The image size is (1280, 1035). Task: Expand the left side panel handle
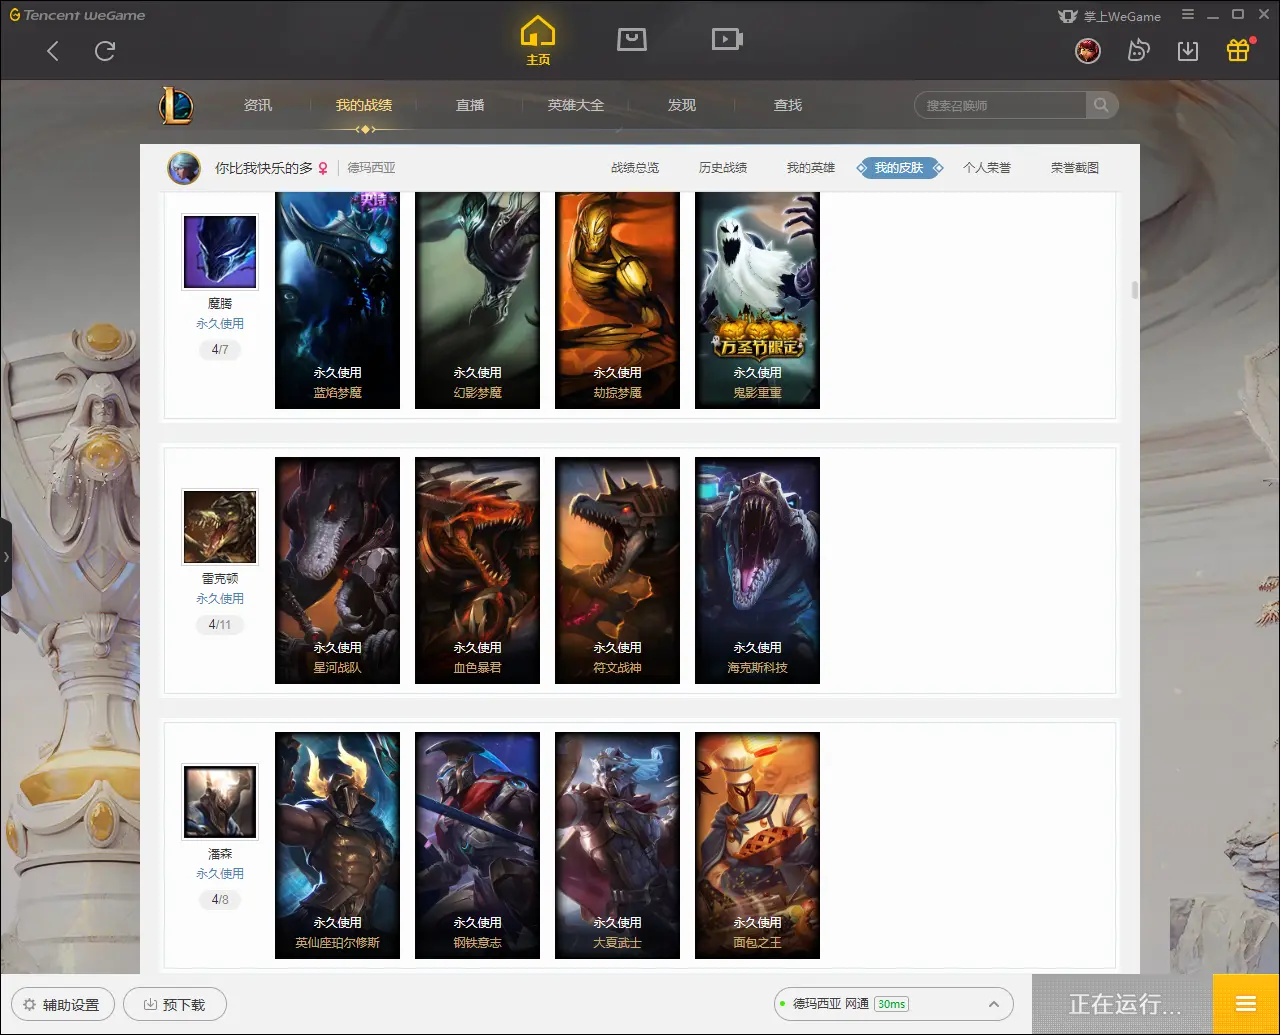tap(6, 557)
